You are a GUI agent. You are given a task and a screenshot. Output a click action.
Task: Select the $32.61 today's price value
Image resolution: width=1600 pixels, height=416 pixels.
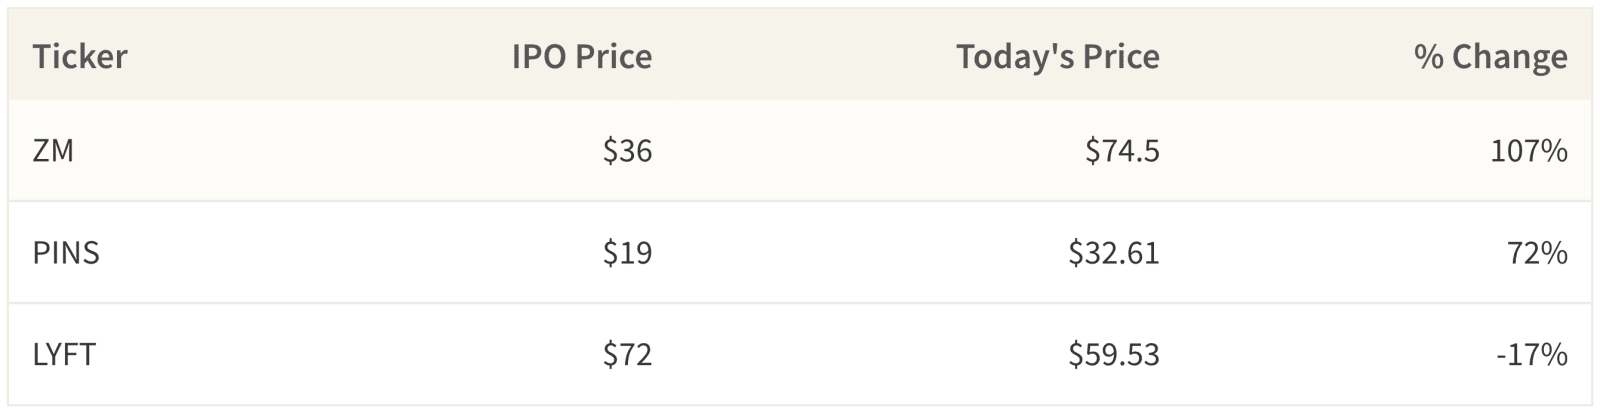1114,252
